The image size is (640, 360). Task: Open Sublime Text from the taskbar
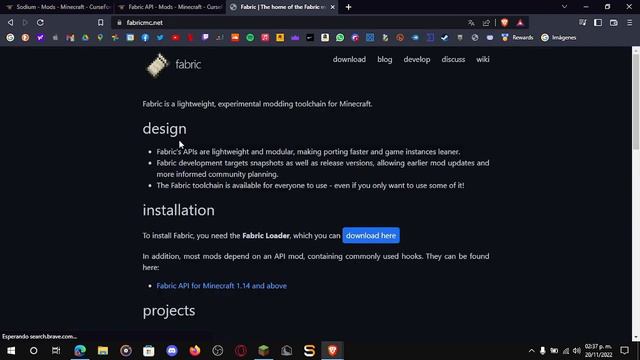(309, 351)
